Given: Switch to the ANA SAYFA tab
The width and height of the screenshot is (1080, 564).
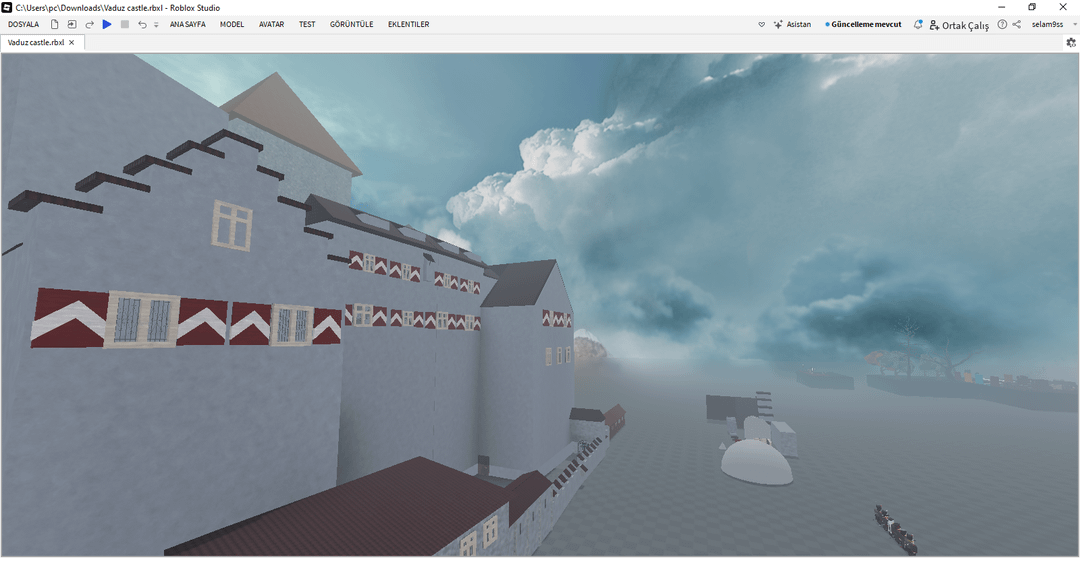Looking at the screenshot, I should pos(187,24).
